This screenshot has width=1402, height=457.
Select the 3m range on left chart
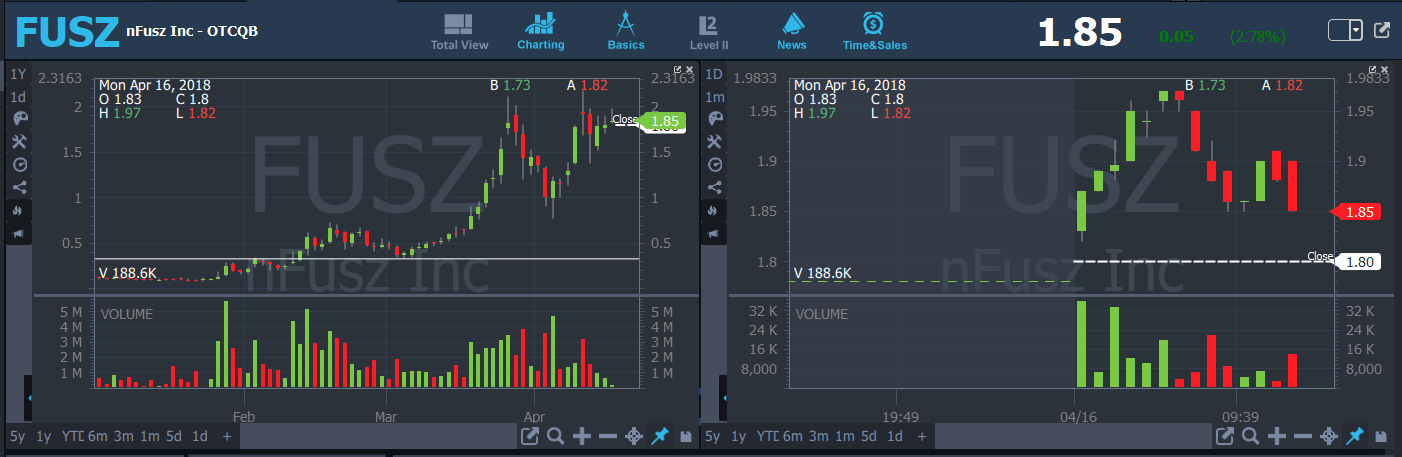tap(123, 436)
